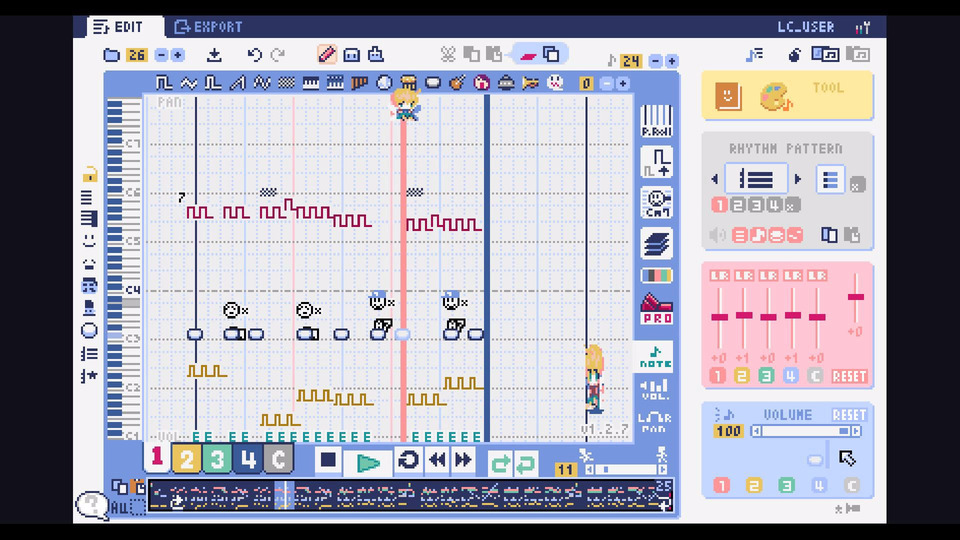Image resolution: width=960 pixels, height=540 pixels.
Task: Switch to the EDIT tab
Action: 118,27
